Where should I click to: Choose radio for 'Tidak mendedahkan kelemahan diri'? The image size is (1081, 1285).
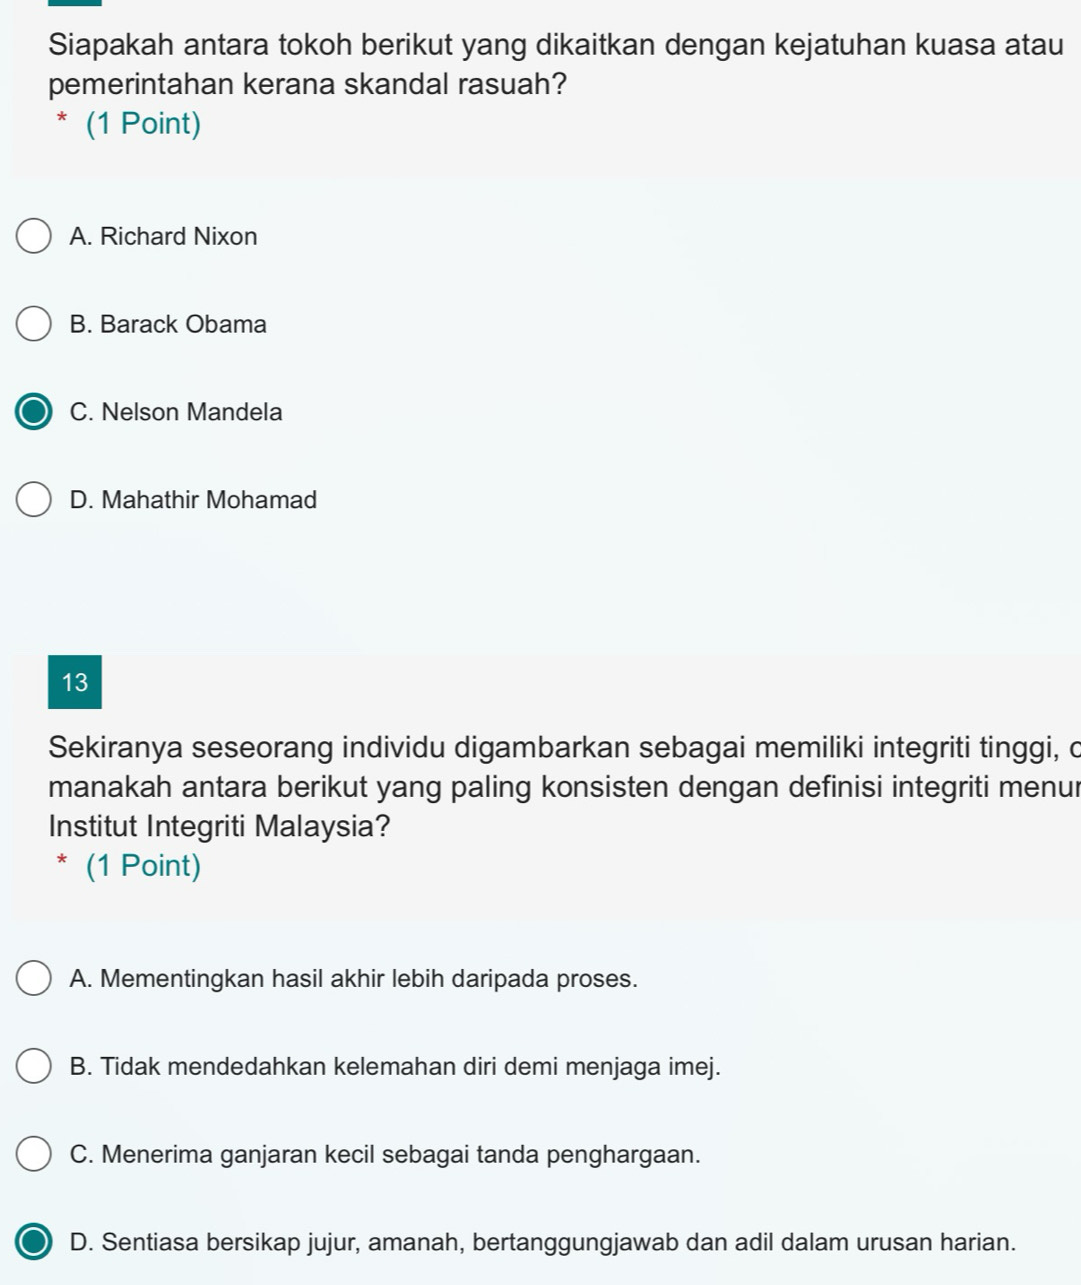pos(34,1067)
